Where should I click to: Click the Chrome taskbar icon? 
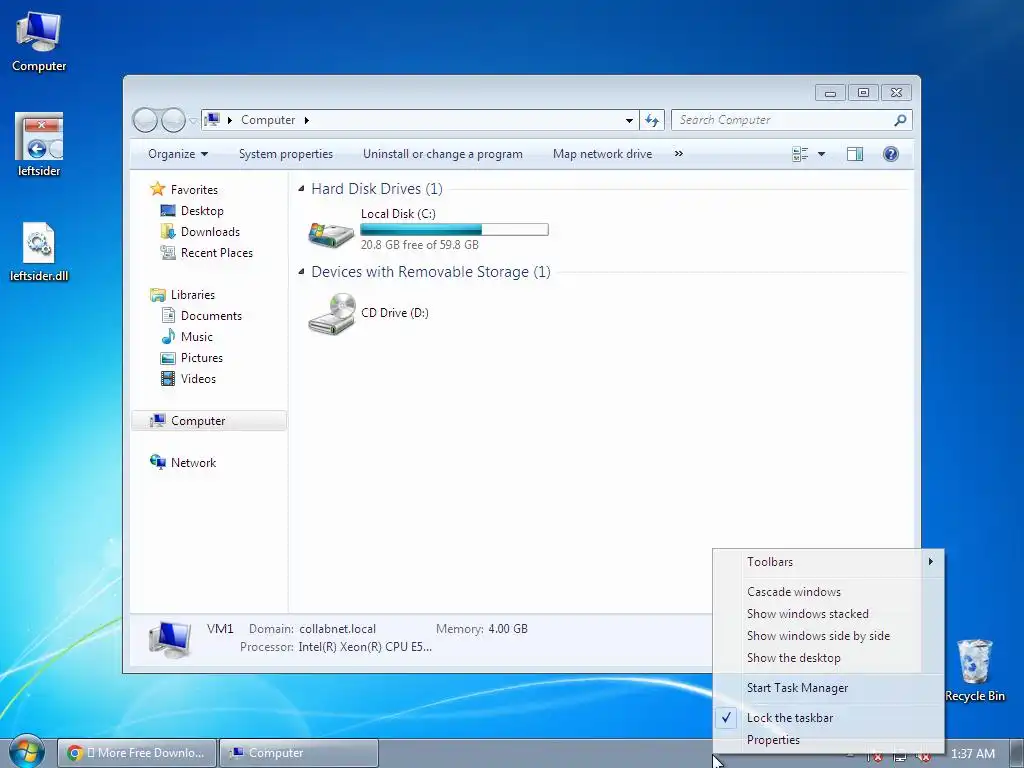click(x=75, y=753)
